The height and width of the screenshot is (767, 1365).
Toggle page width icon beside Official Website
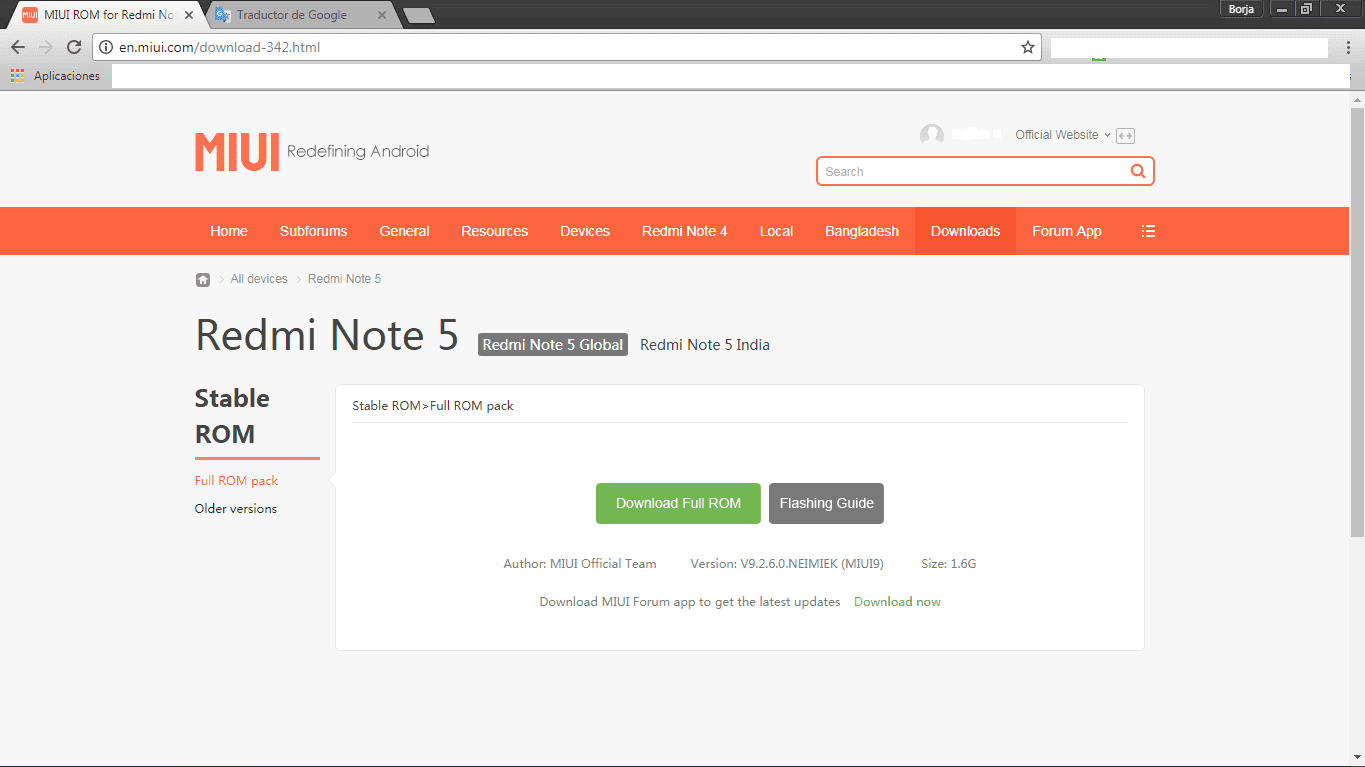pos(1125,136)
